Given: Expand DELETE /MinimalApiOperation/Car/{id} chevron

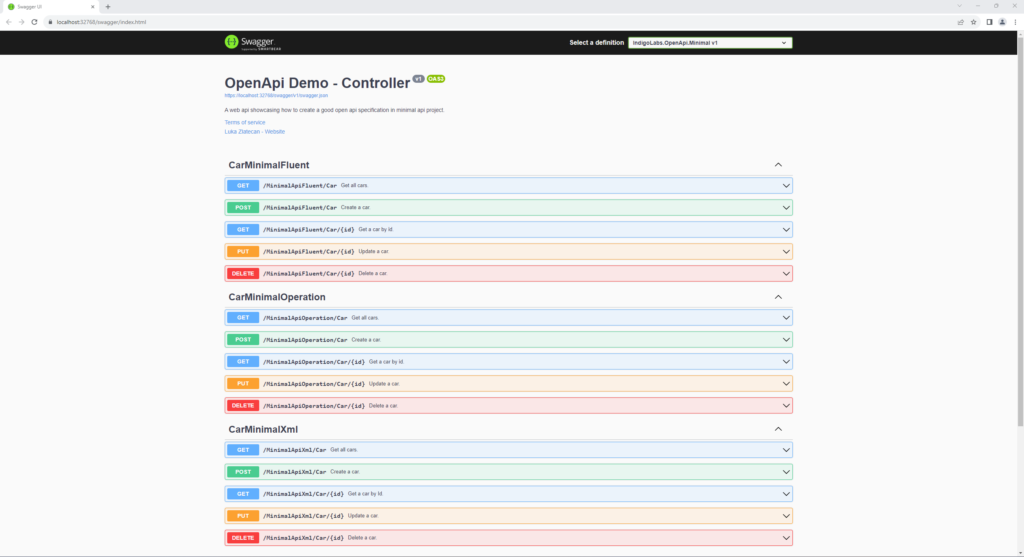Looking at the screenshot, I should coord(786,406).
